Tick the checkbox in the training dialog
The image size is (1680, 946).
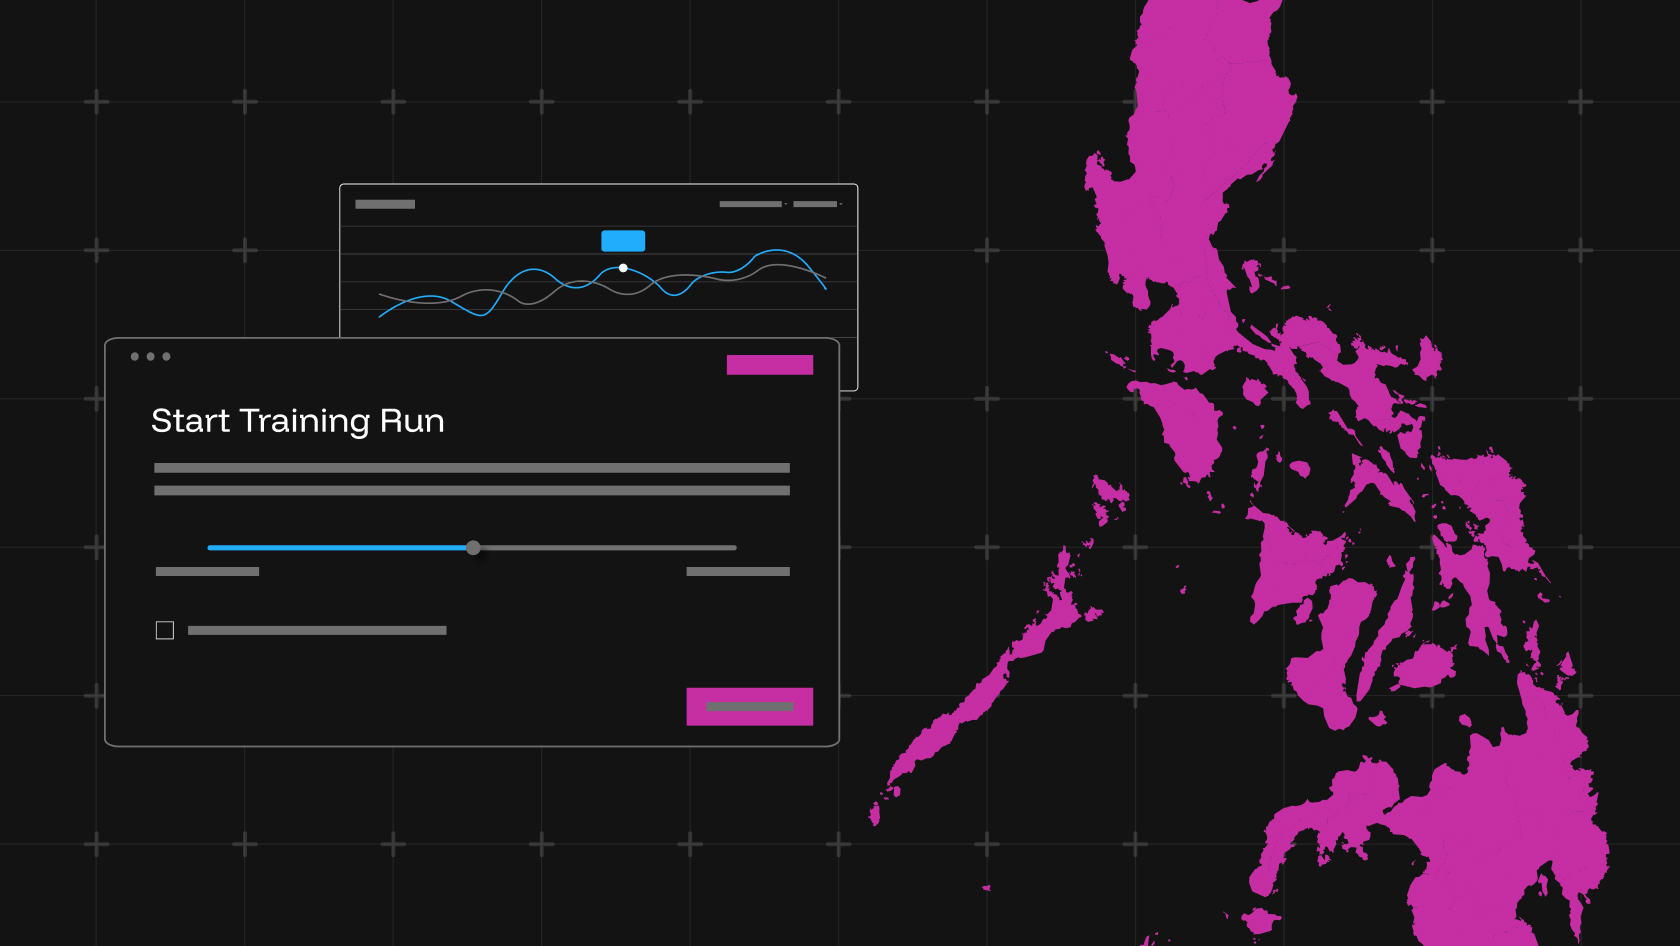pos(165,630)
